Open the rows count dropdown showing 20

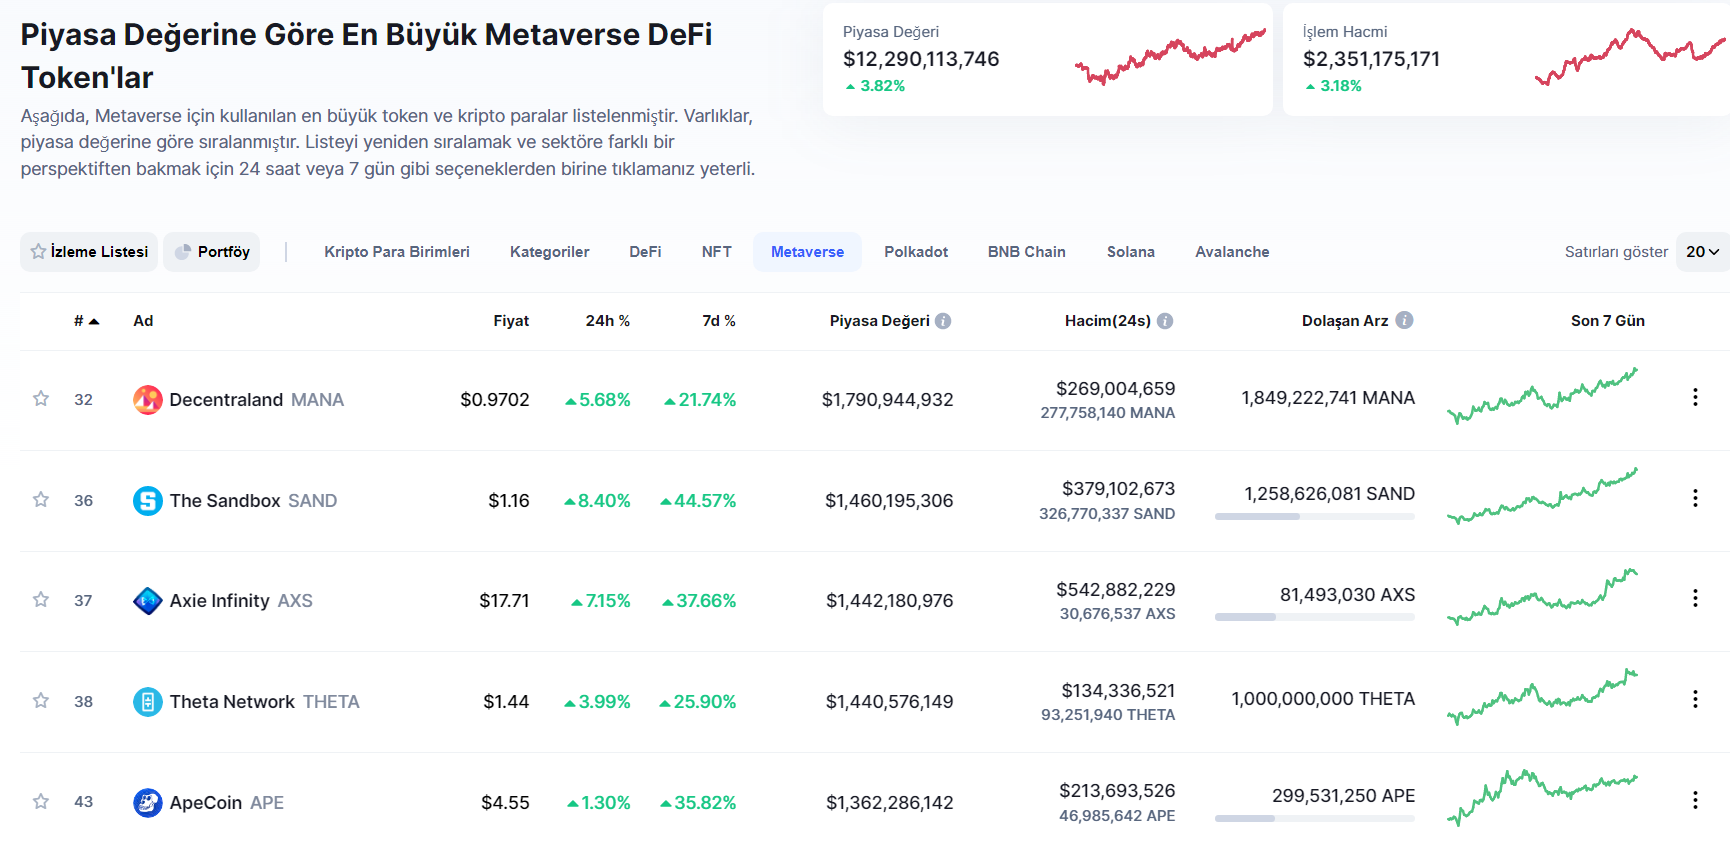[1702, 252]
